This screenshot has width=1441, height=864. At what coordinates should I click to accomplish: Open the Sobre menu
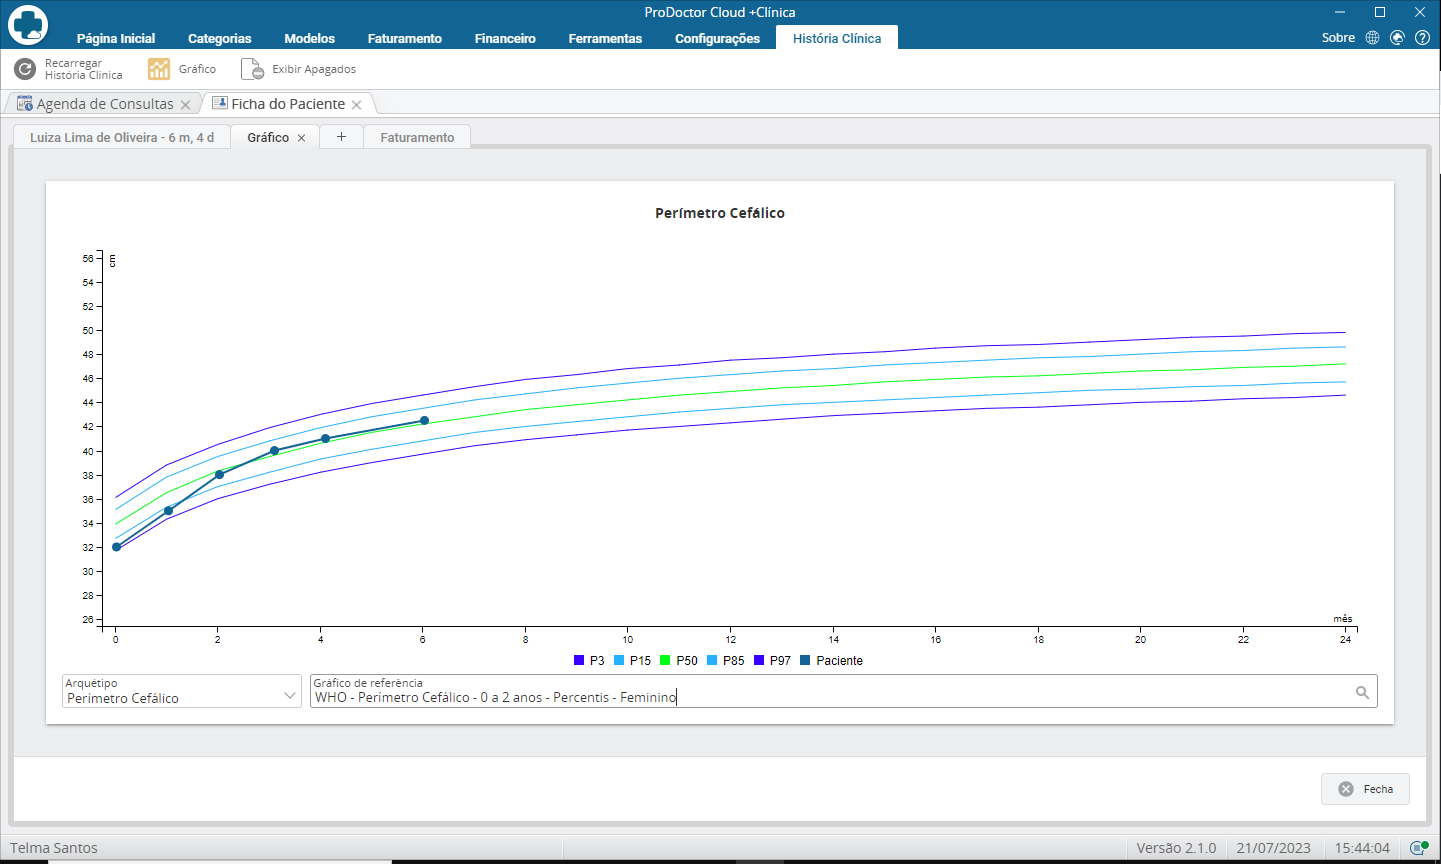[1338, 38]
